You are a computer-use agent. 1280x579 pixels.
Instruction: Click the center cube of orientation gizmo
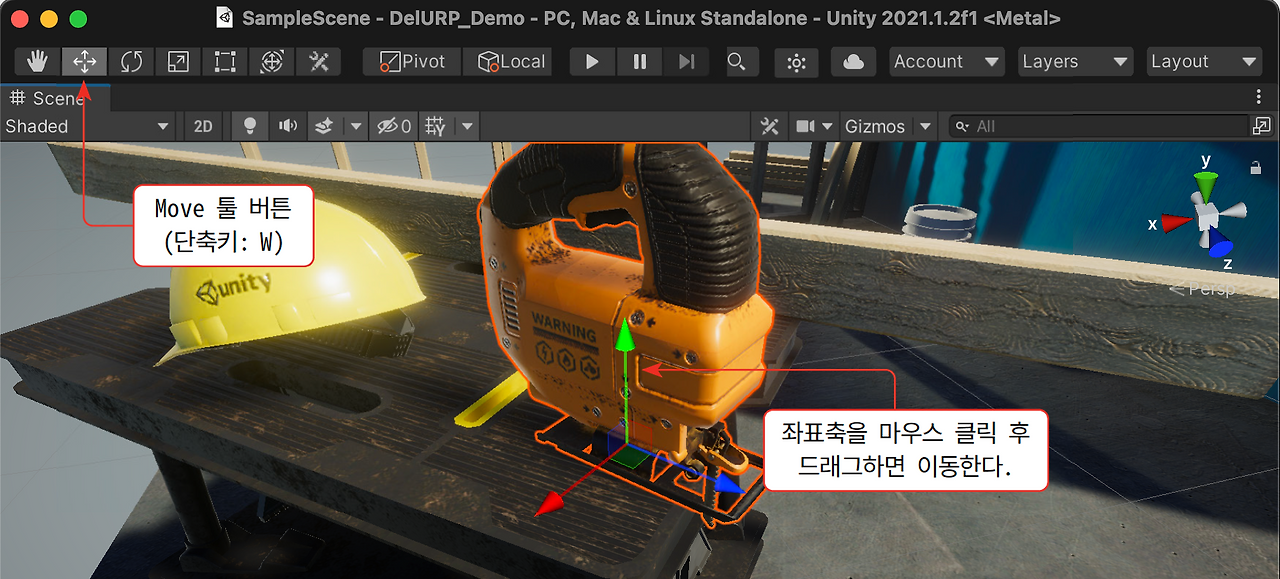point(1205,214)
